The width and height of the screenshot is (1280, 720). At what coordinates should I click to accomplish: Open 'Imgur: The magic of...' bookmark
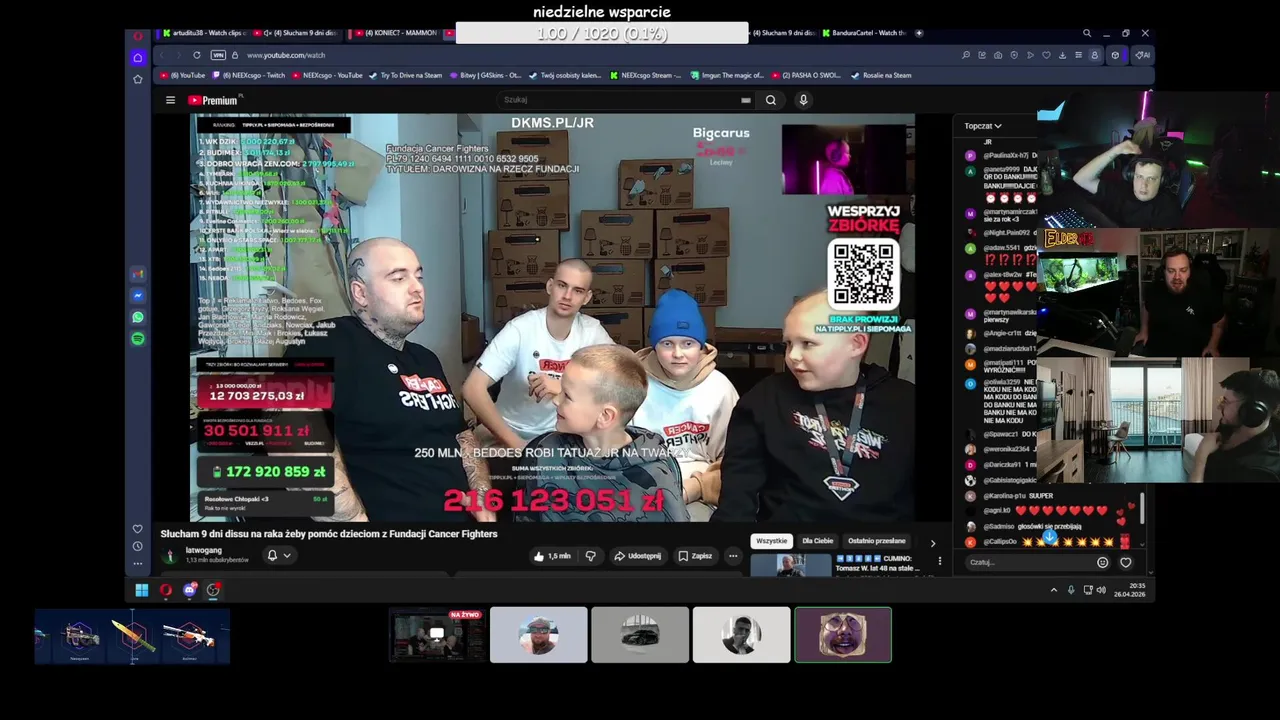(728, 75)
